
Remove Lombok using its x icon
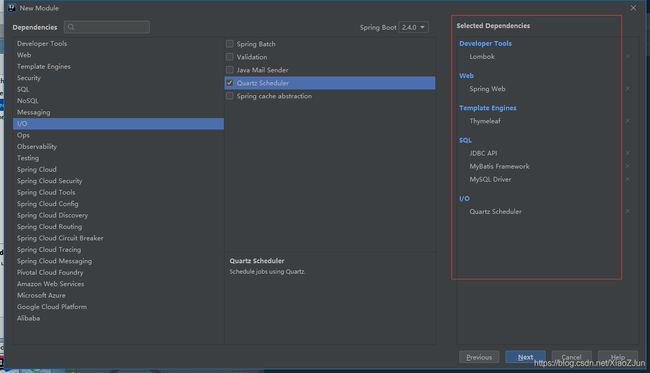628,56
